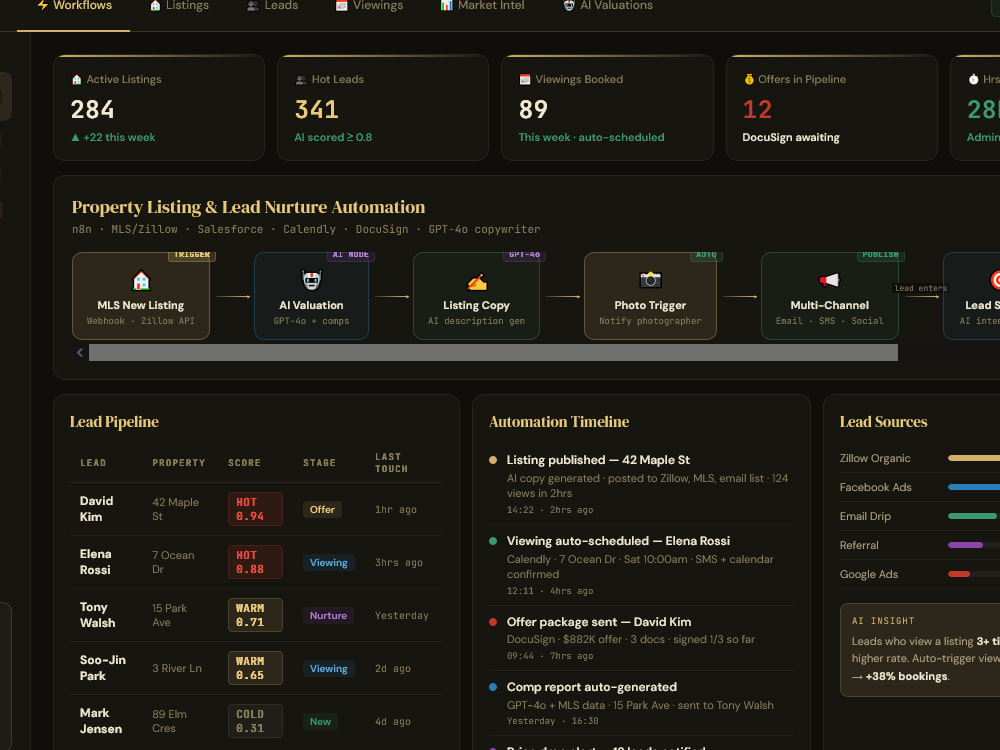Open the Leads tab
This screenshot has height=750, width=1000.
272,6
